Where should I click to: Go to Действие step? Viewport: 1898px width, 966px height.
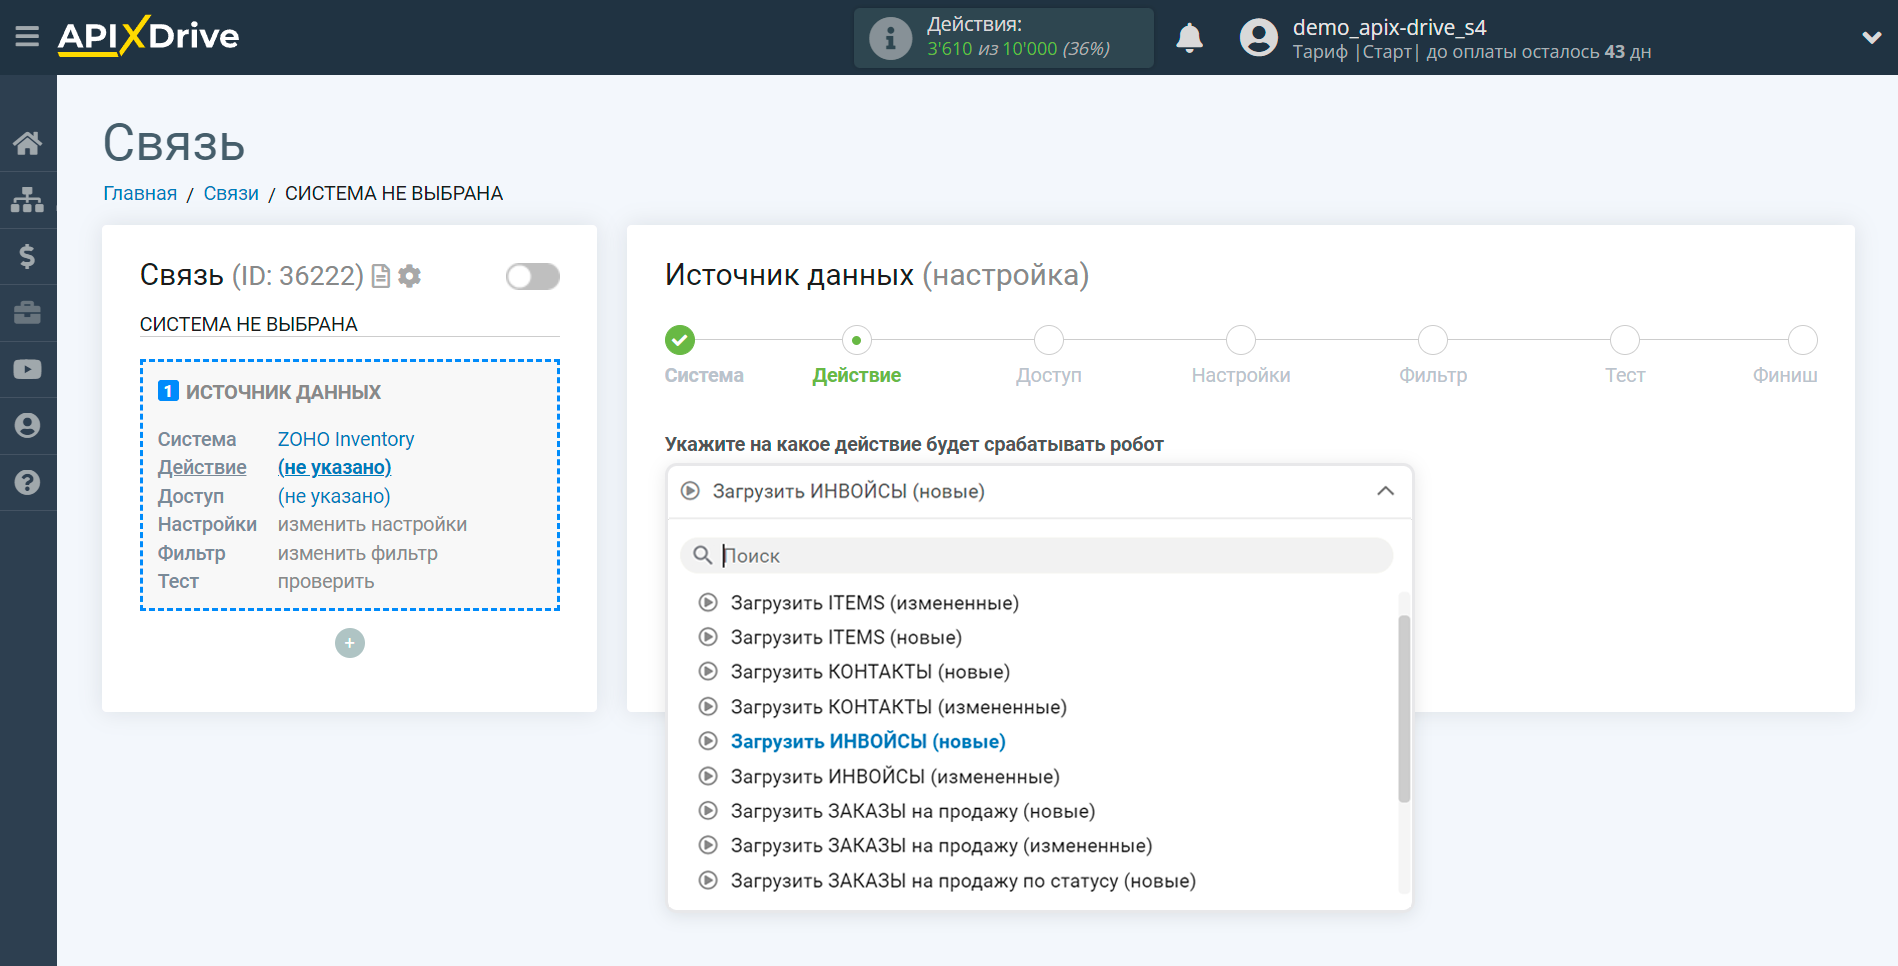[857, 340]
